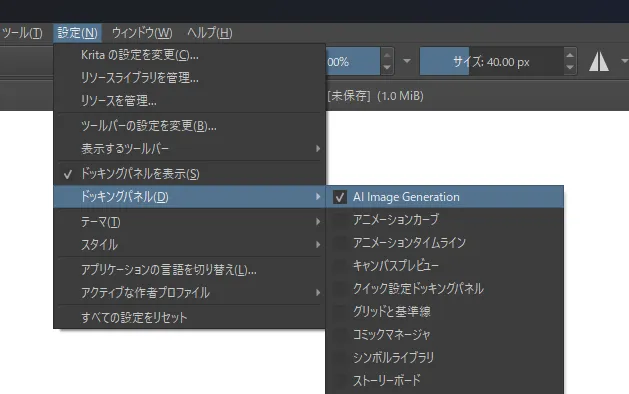Click the [未保存] (1.0 MiB) document tab

point(375,96)
